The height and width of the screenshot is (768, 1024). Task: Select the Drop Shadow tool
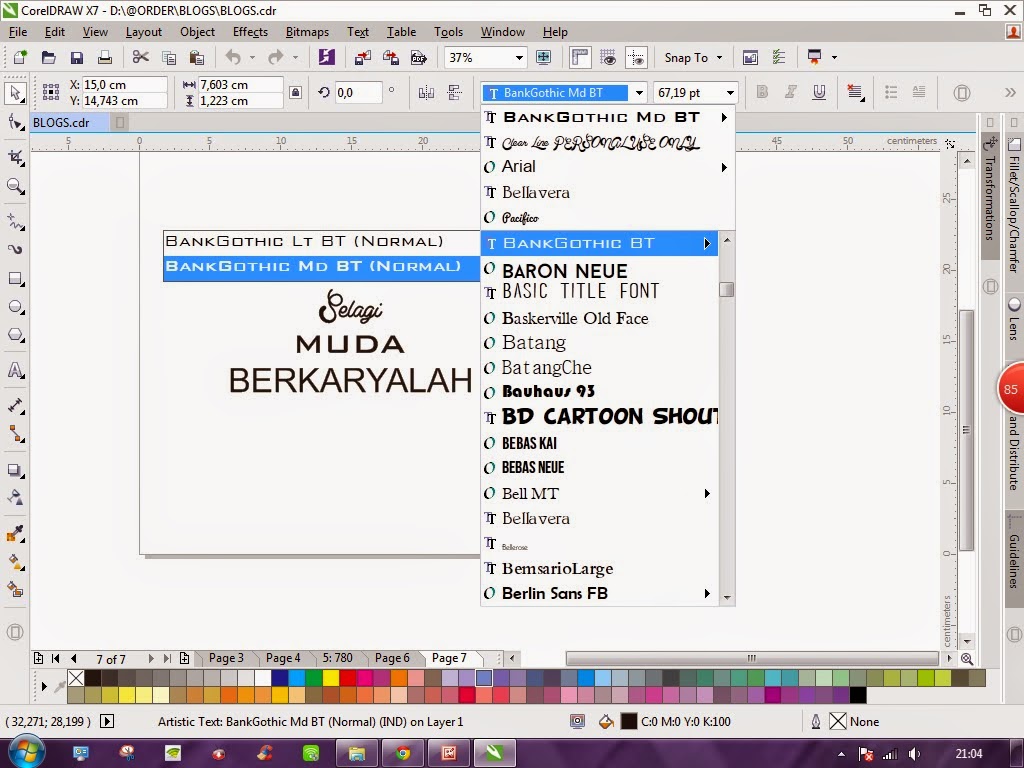[14, 470]
